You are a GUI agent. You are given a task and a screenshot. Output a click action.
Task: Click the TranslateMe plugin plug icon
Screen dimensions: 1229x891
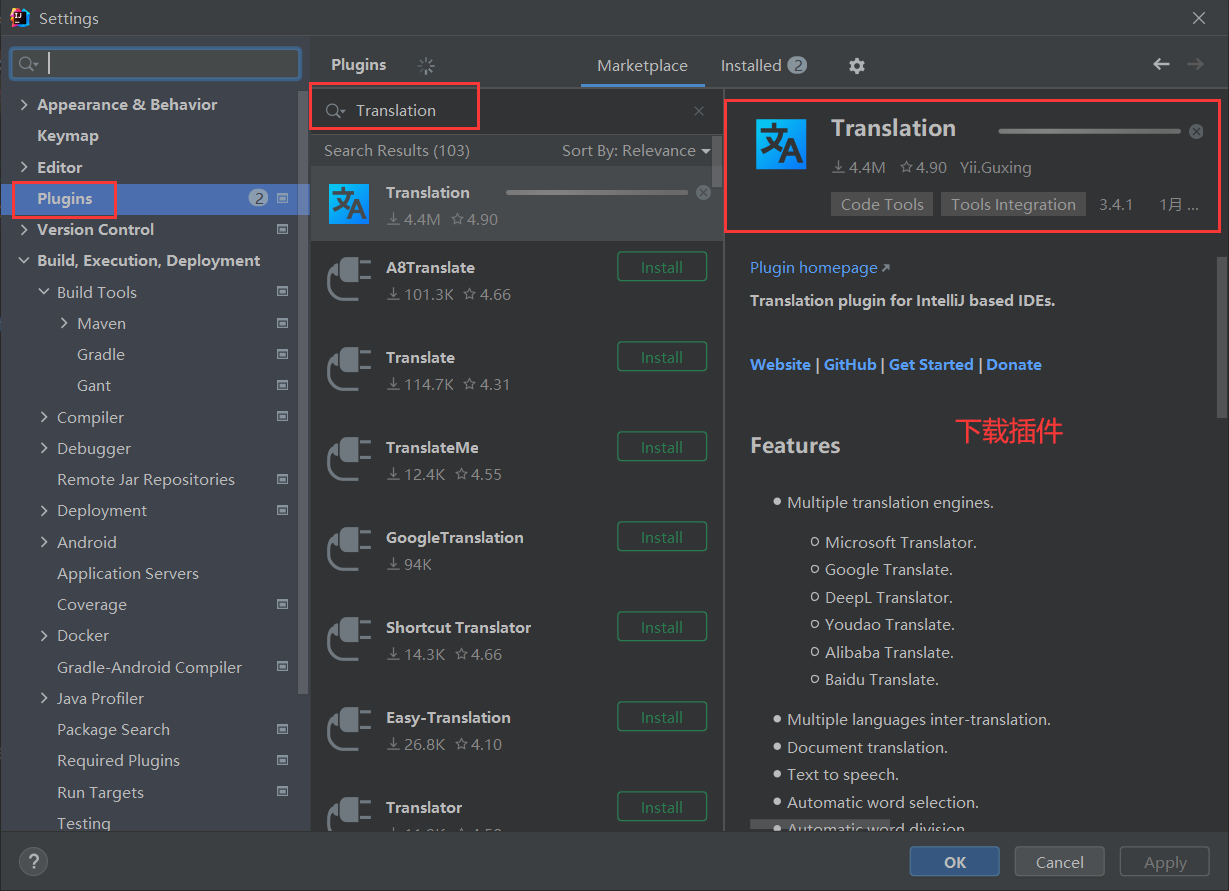(x=349, y=460)
